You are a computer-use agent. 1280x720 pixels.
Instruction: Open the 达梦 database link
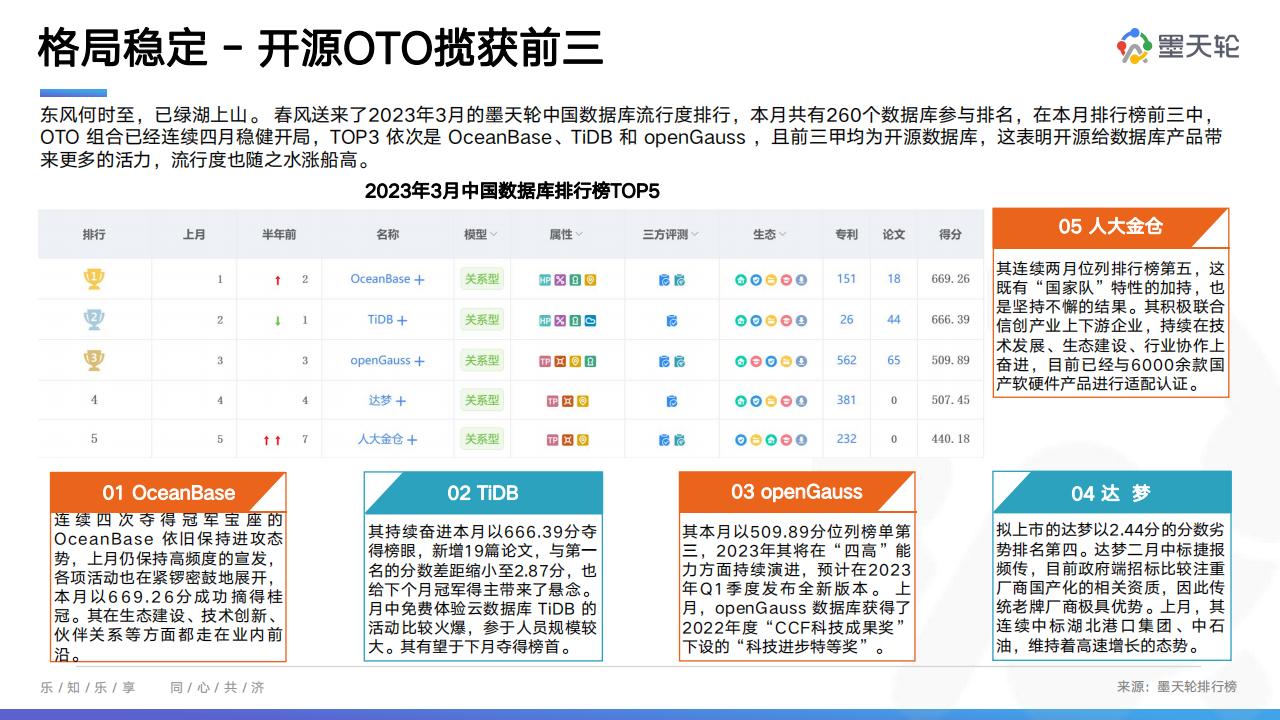pos(380,400)
